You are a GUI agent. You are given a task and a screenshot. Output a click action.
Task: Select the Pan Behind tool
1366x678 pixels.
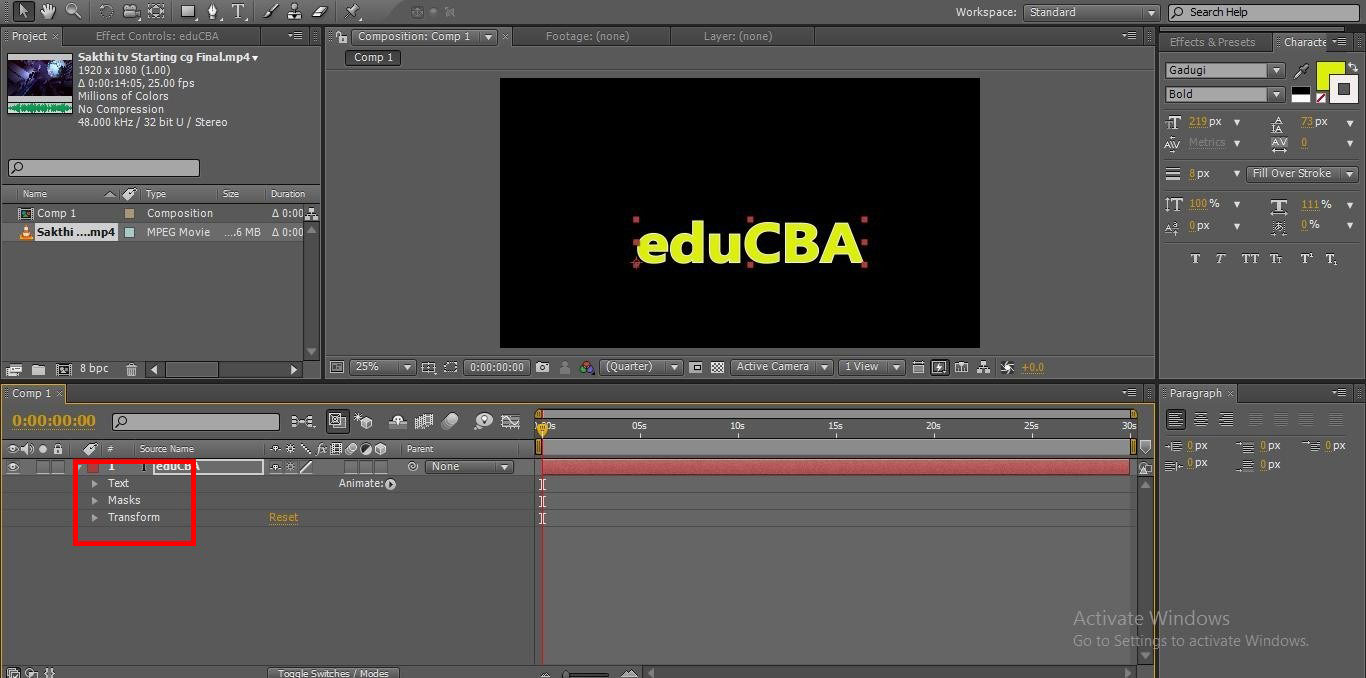click(156, 12)
